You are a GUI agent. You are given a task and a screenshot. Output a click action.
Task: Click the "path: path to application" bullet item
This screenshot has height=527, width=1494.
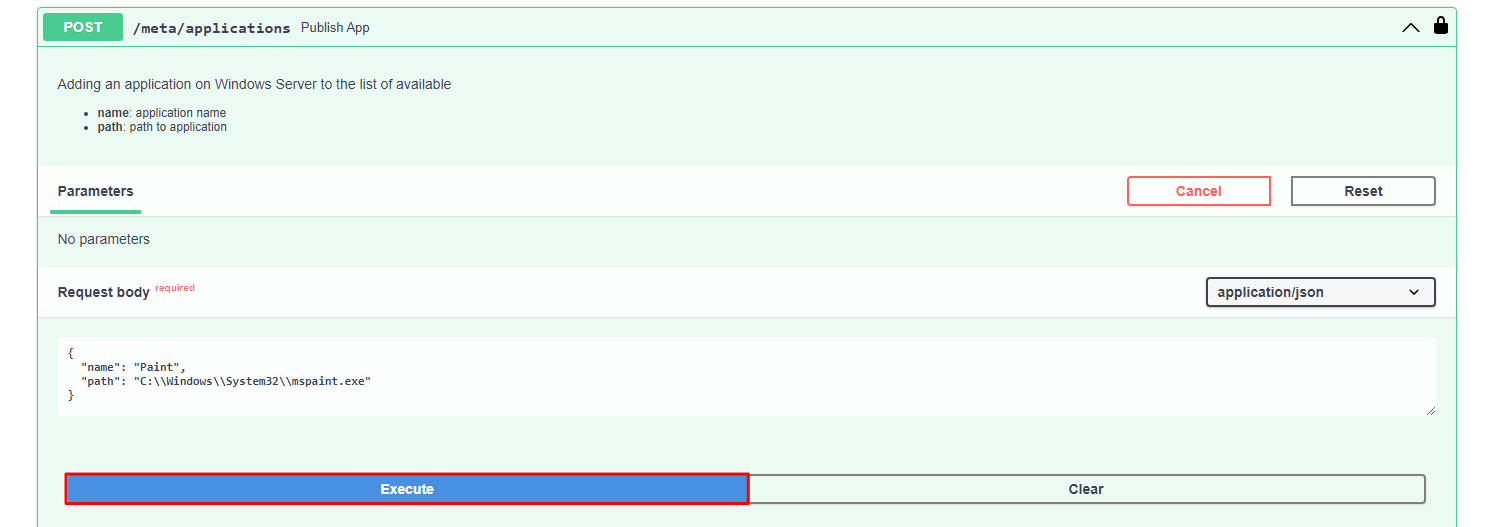(x=162, y=127)
